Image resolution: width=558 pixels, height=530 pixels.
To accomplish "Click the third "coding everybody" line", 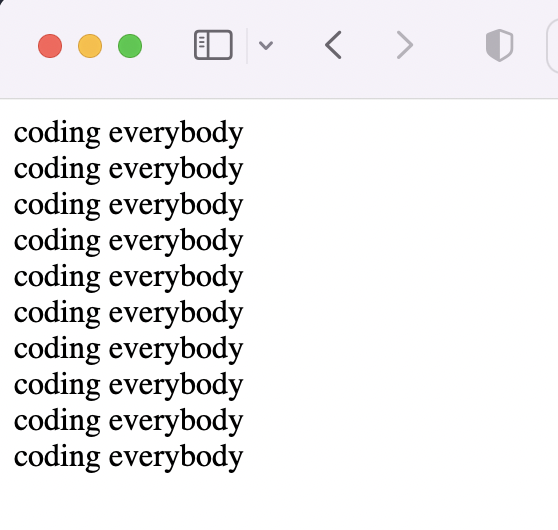I will click(128, 205).
